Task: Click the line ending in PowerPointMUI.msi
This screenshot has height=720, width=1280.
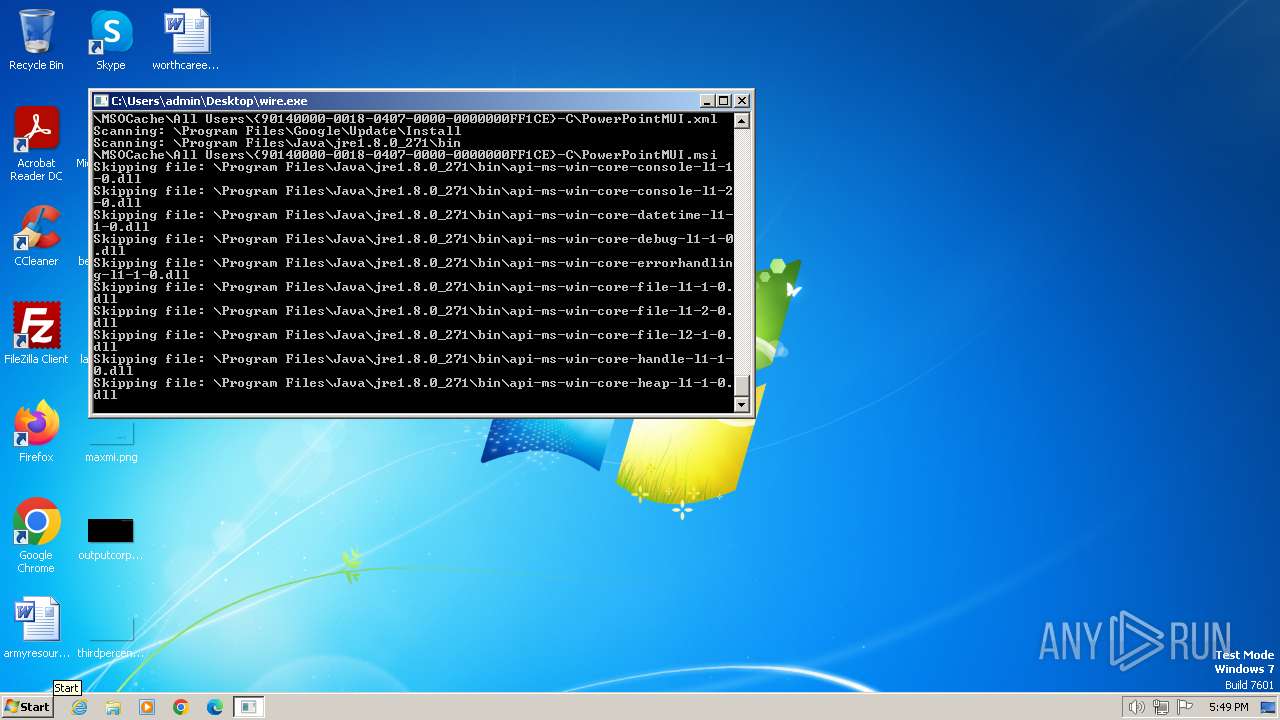Action: point(405,155)
